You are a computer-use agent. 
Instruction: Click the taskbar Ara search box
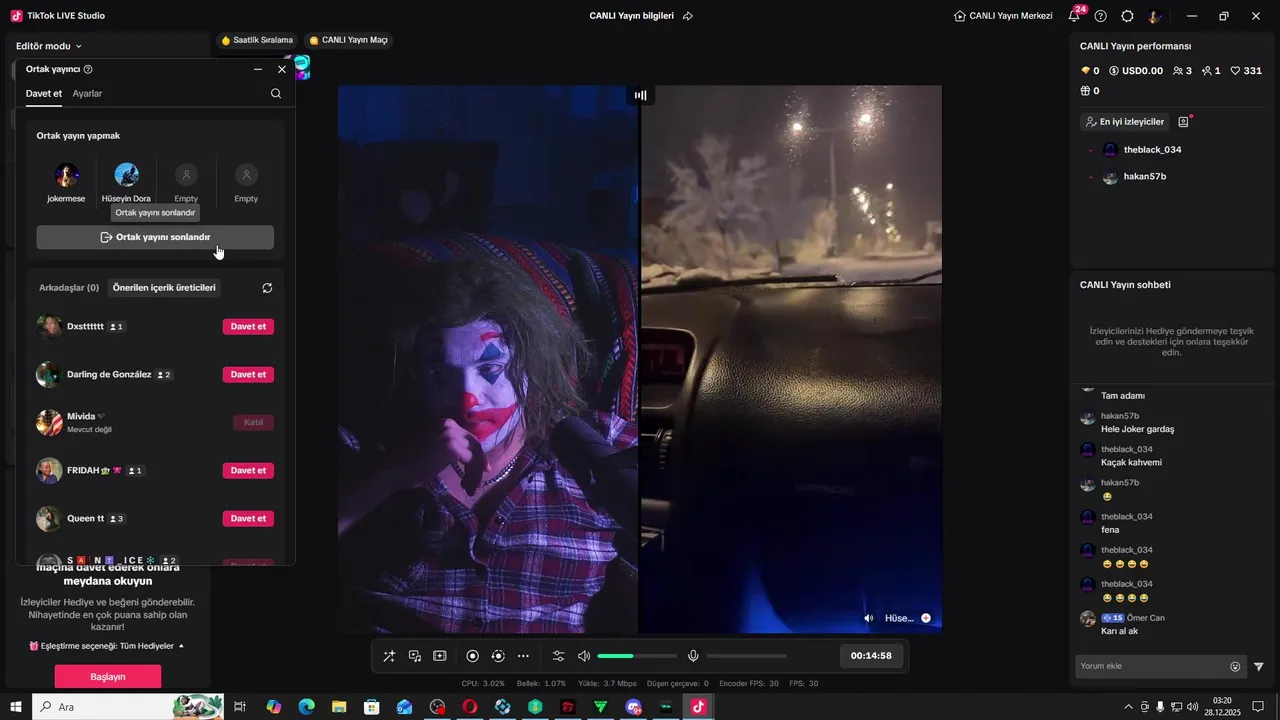pos(130,707)
